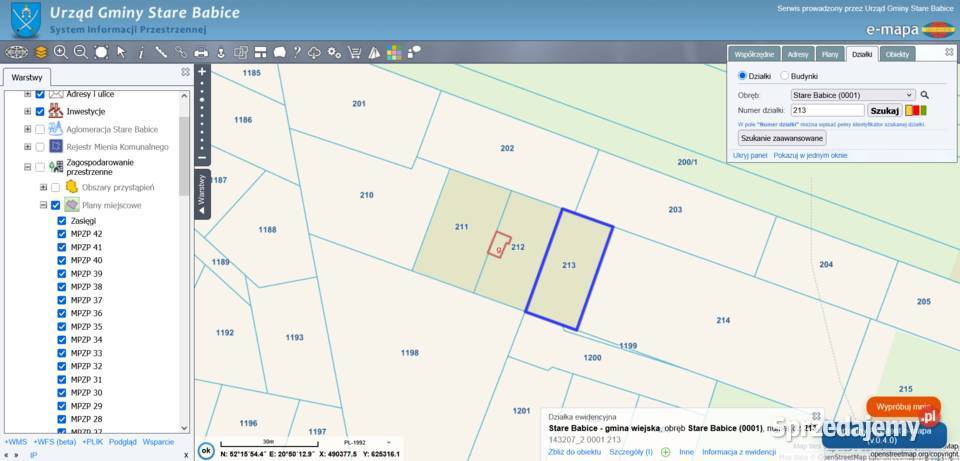Activate the info 'i' identify tool
The height and width of the screenshot is (461, 960).
point(141,53)
